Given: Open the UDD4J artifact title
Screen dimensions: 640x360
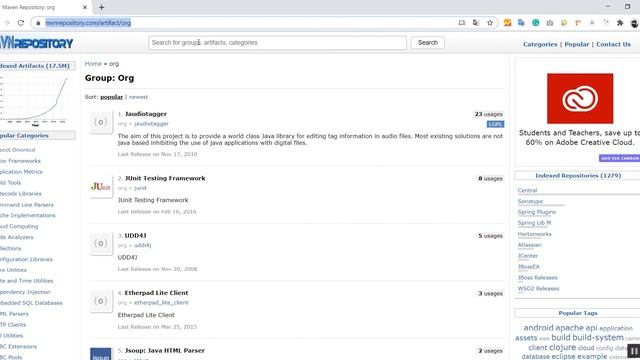Looking at the screenshot, I should point(136,236).
